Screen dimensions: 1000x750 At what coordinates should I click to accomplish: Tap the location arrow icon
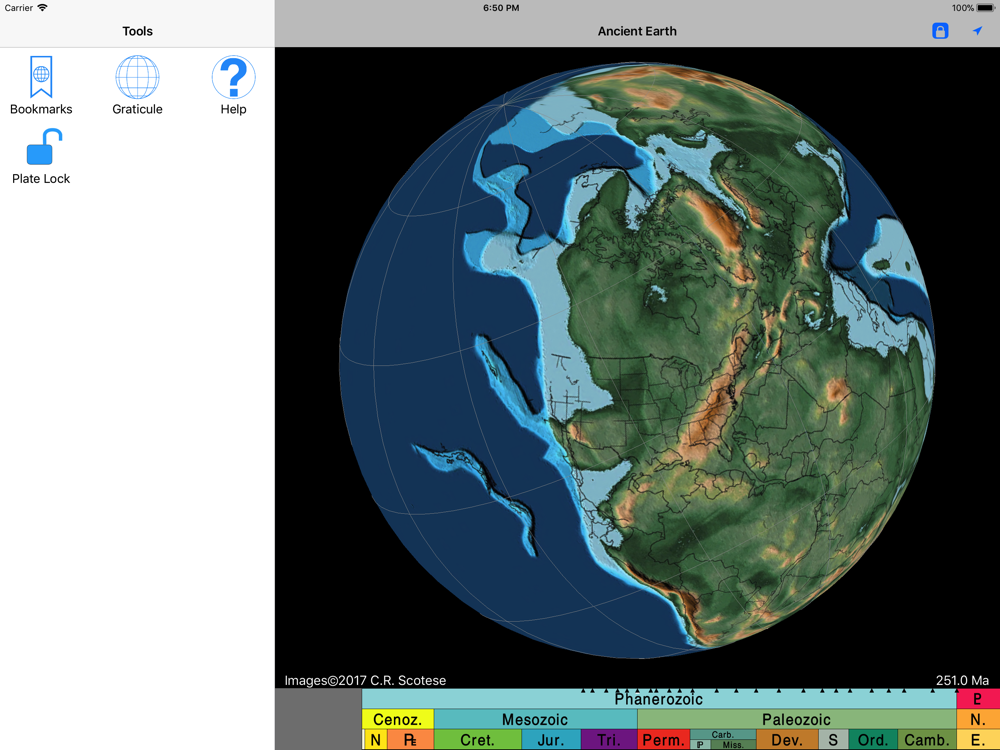coord(977,31)
